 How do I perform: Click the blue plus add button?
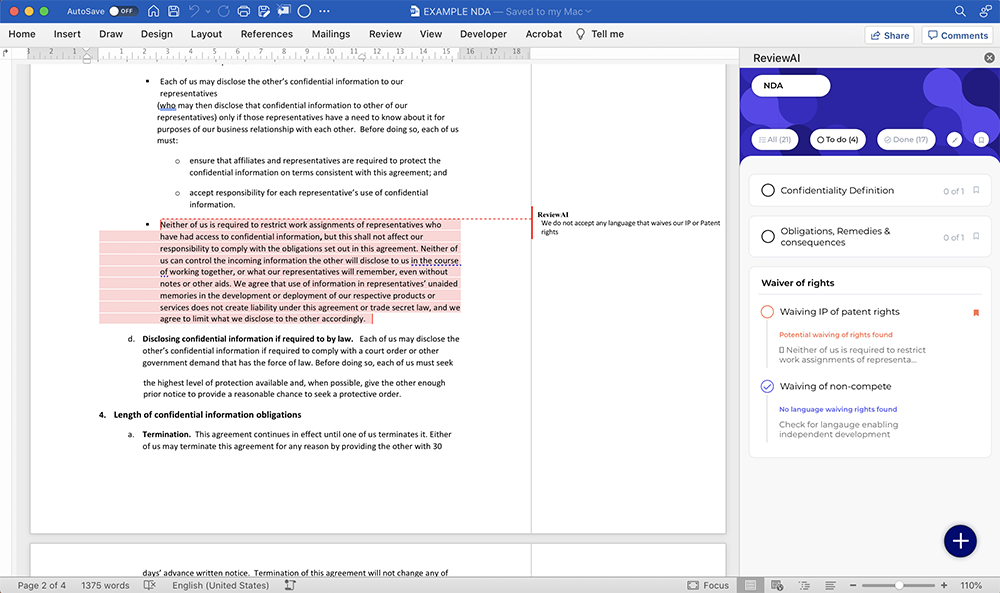(960, 541)
